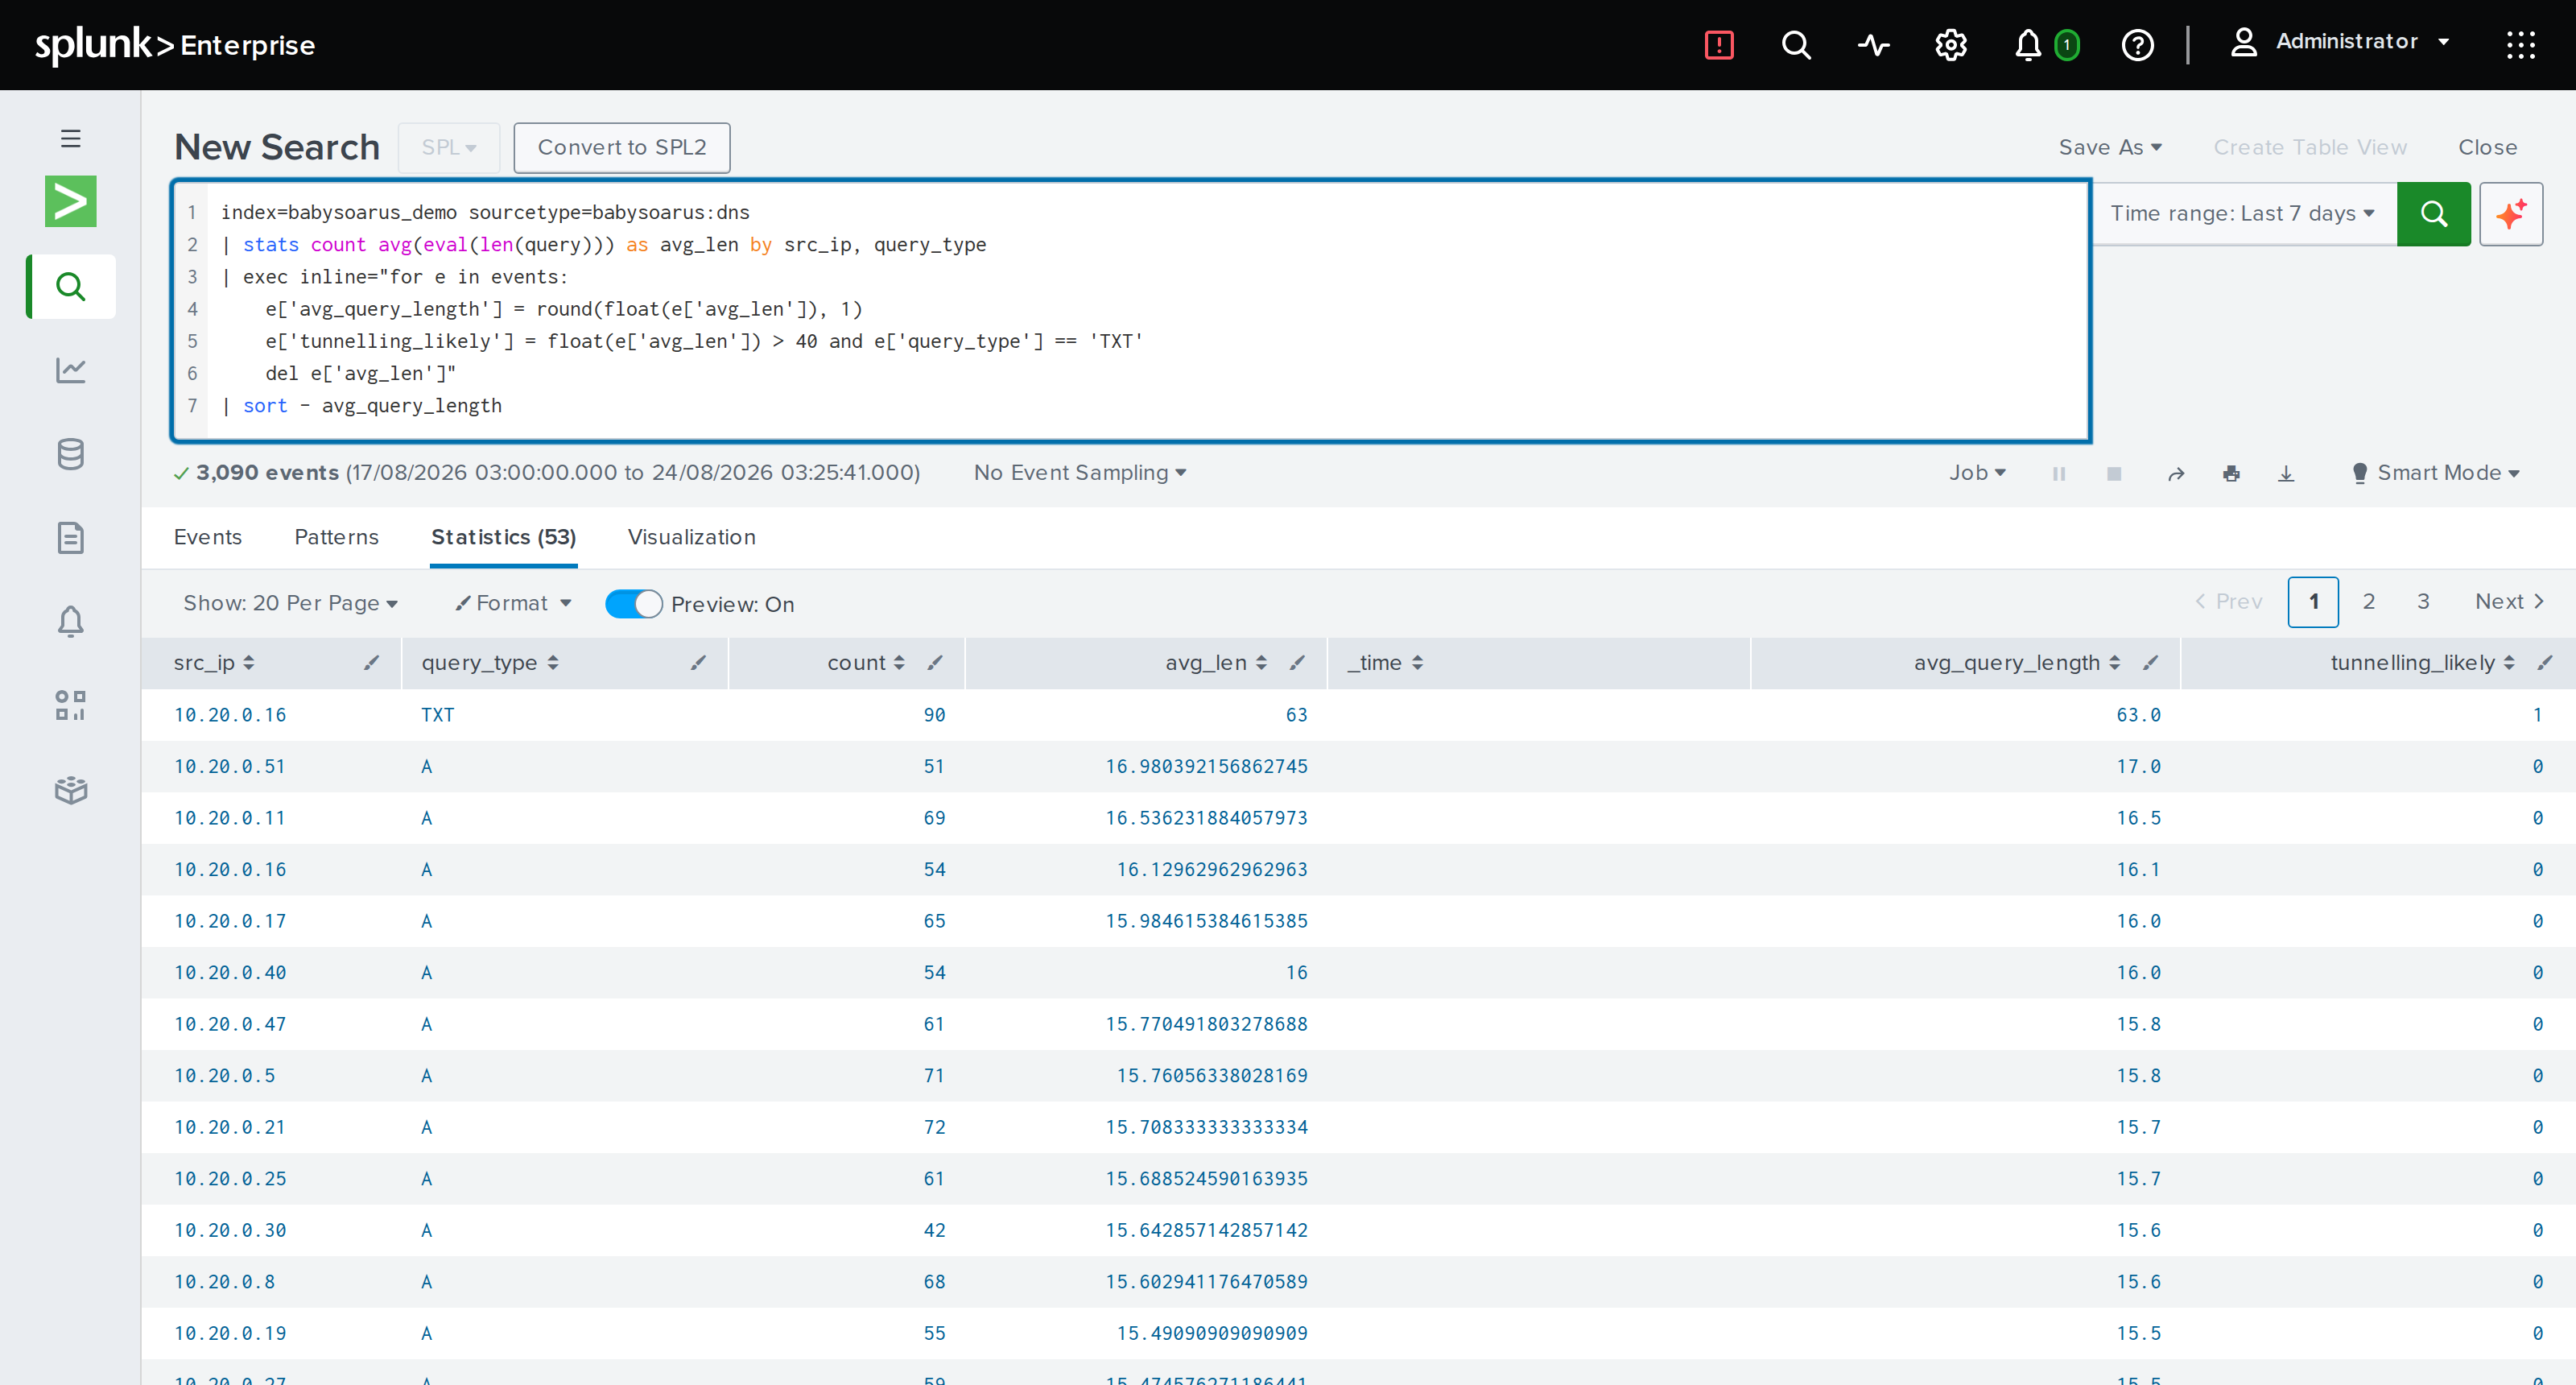Edit the avg_len column pencil icon
This screenshot has height=1385, width=2576.
[1297, 662]
